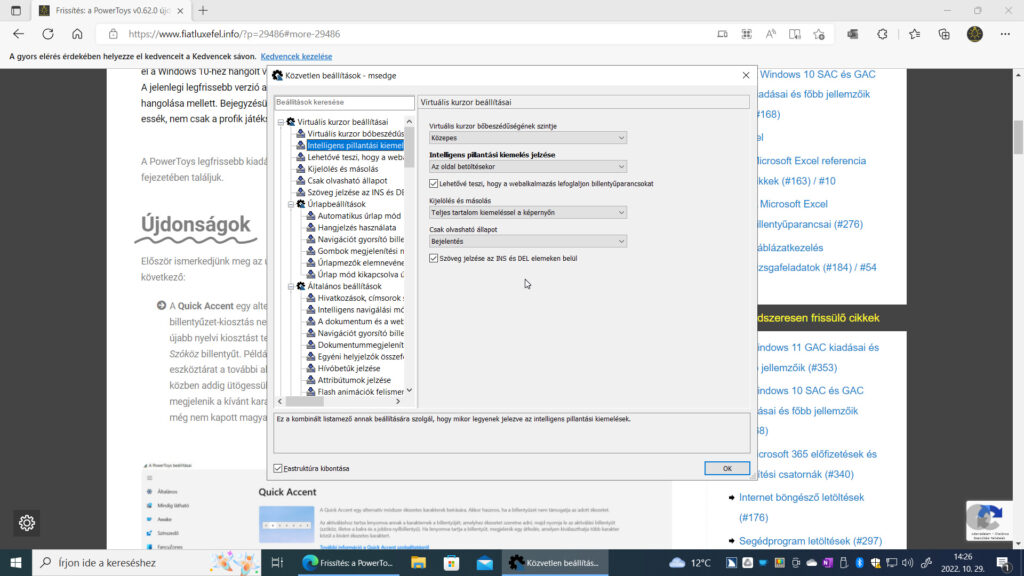Launch Microsoft Store from taskbar

coord(451,563)
